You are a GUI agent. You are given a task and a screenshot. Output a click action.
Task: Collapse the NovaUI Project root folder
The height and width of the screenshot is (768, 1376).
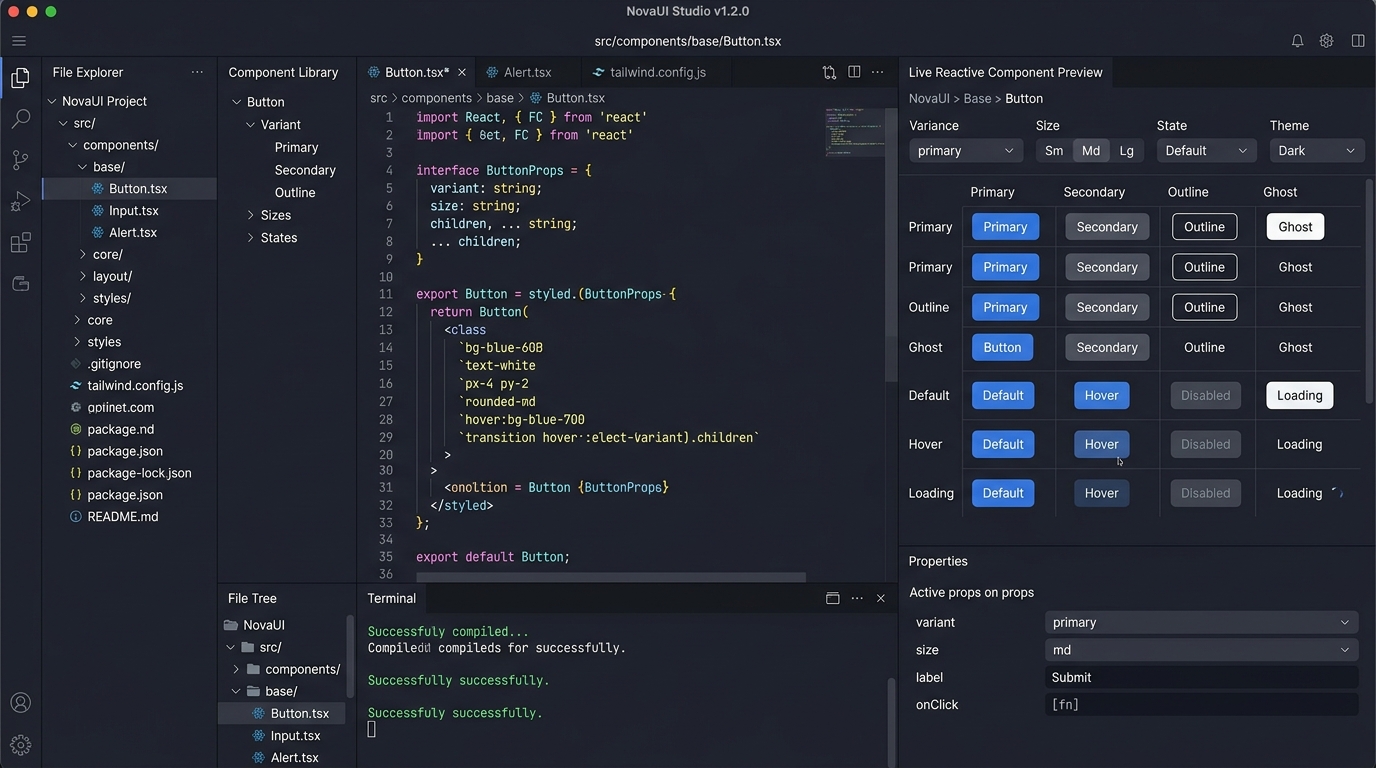tap(52, 101)
